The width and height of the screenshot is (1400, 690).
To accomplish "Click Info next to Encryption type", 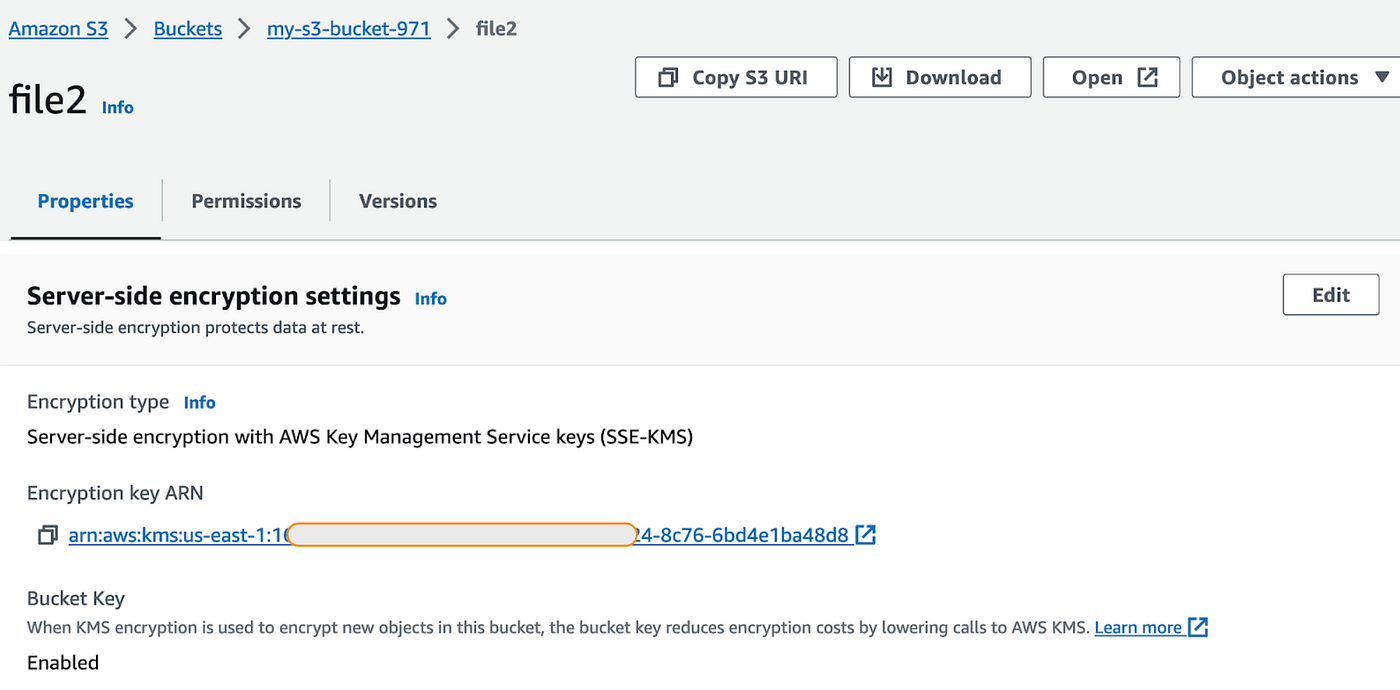I will 199,402.
